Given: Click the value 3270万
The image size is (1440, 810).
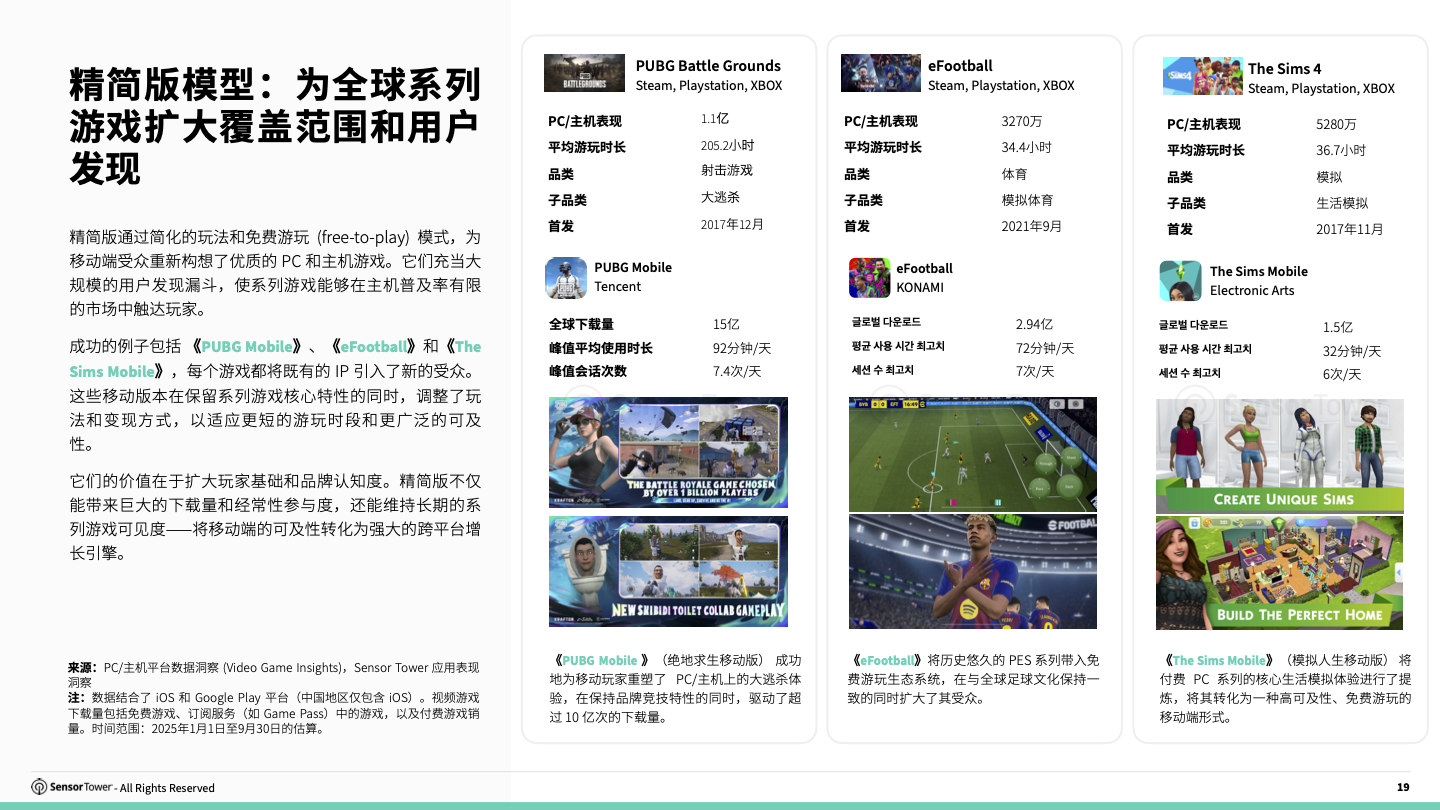Looking at the screenshot, I should 1022,121.
